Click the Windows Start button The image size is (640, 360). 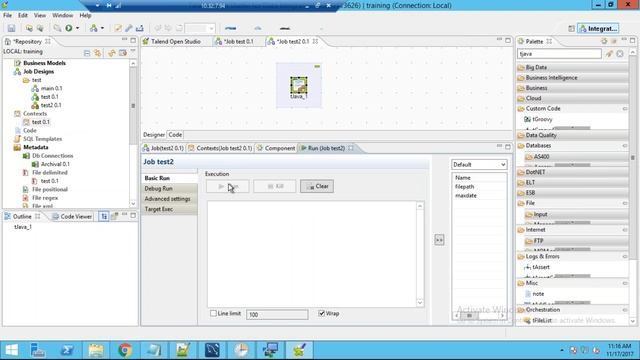point(11,350)
